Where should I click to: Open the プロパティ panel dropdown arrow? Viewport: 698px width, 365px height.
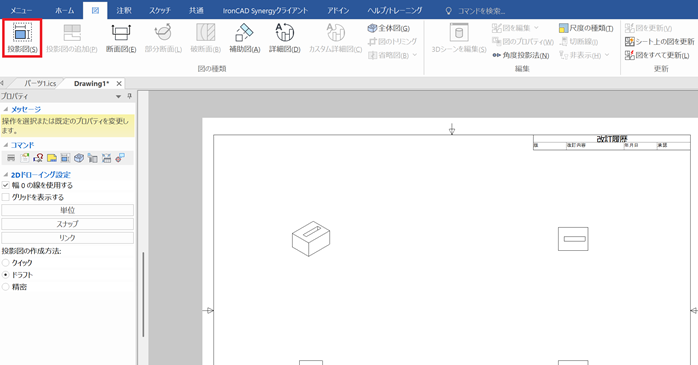[x=118, y=97]
